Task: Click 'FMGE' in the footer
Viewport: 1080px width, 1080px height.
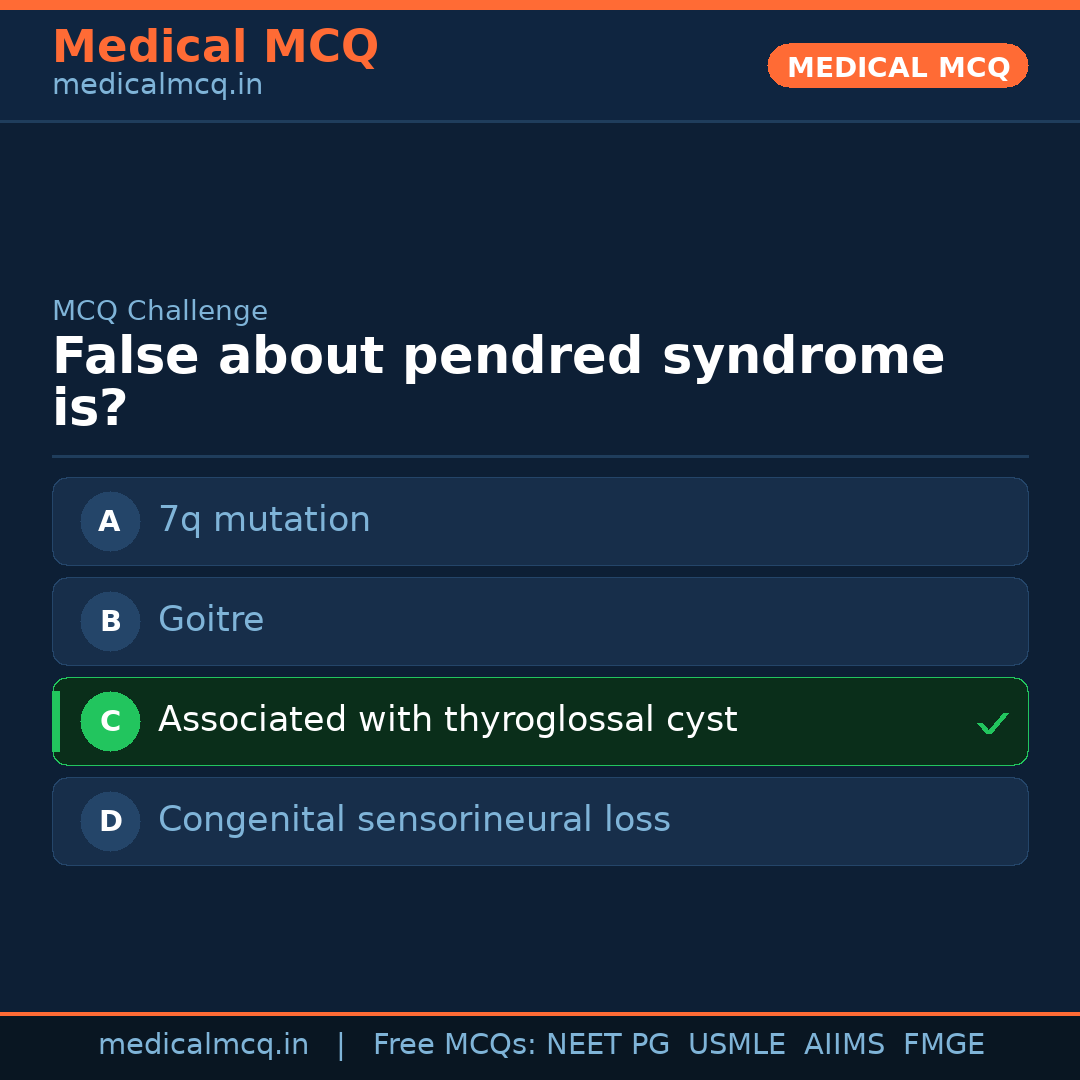Action: pyautogui.click(x=944, y=1045)
